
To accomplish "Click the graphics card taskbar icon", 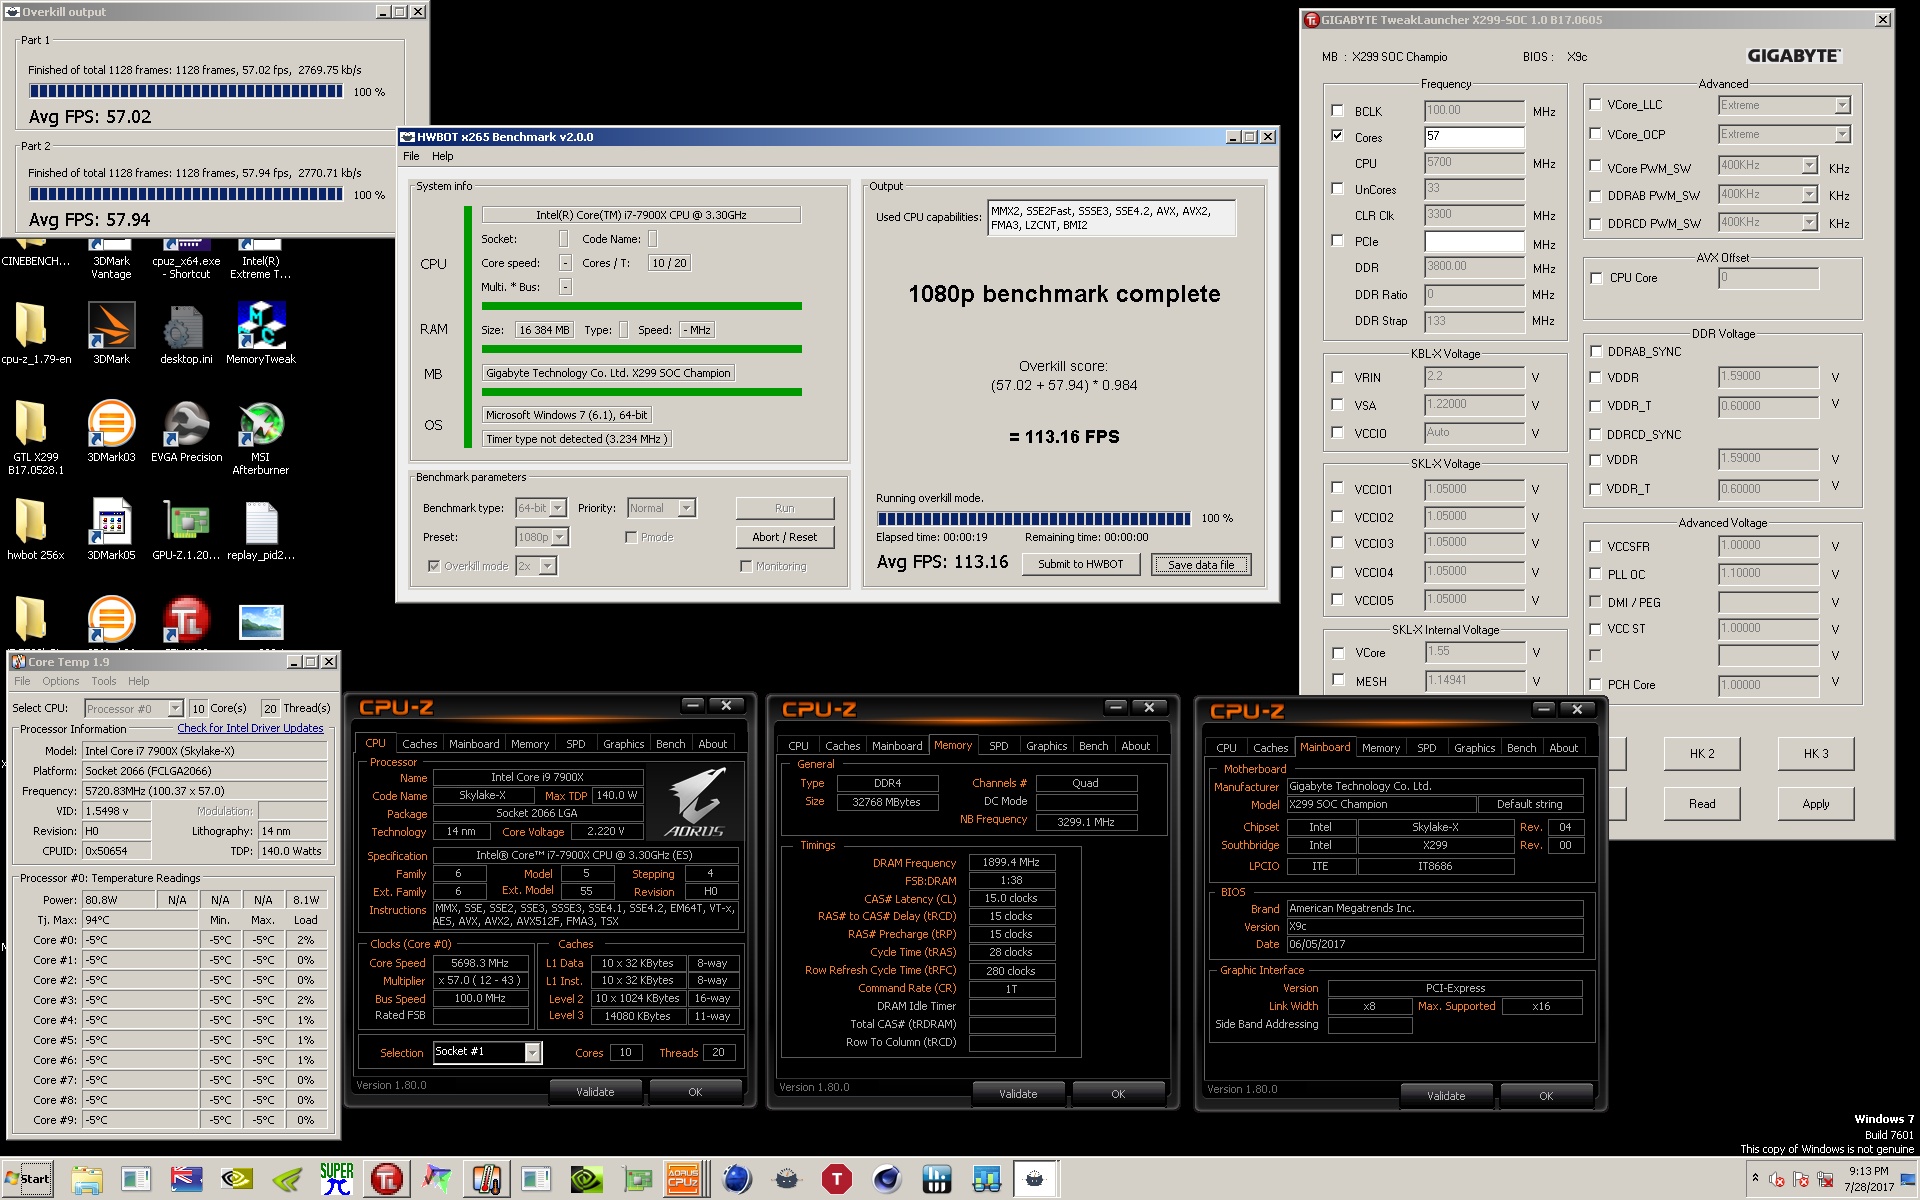I will 636,1180.
